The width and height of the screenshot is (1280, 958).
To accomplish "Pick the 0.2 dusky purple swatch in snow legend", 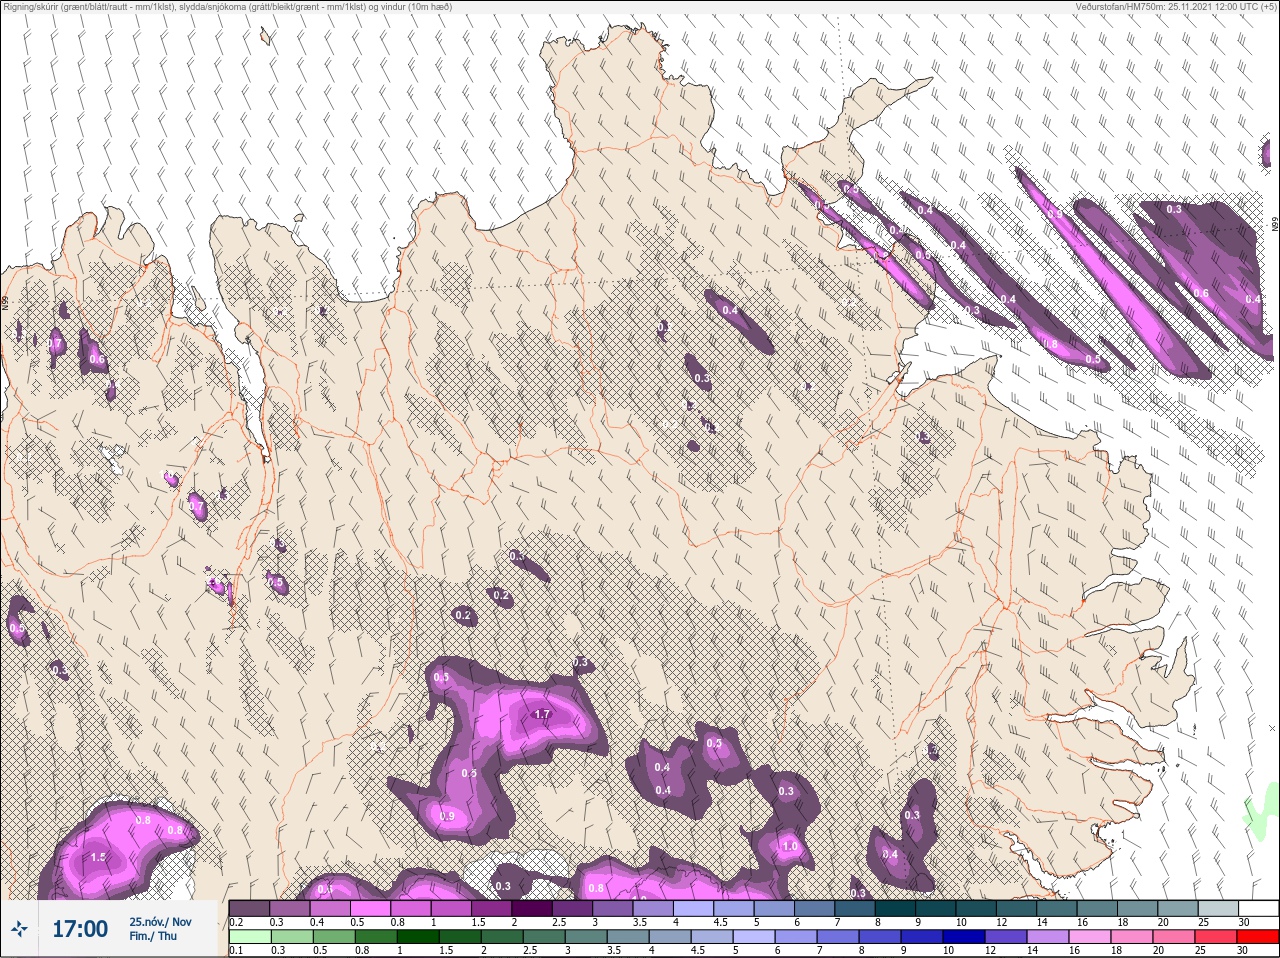I will [x=249, y=908].
